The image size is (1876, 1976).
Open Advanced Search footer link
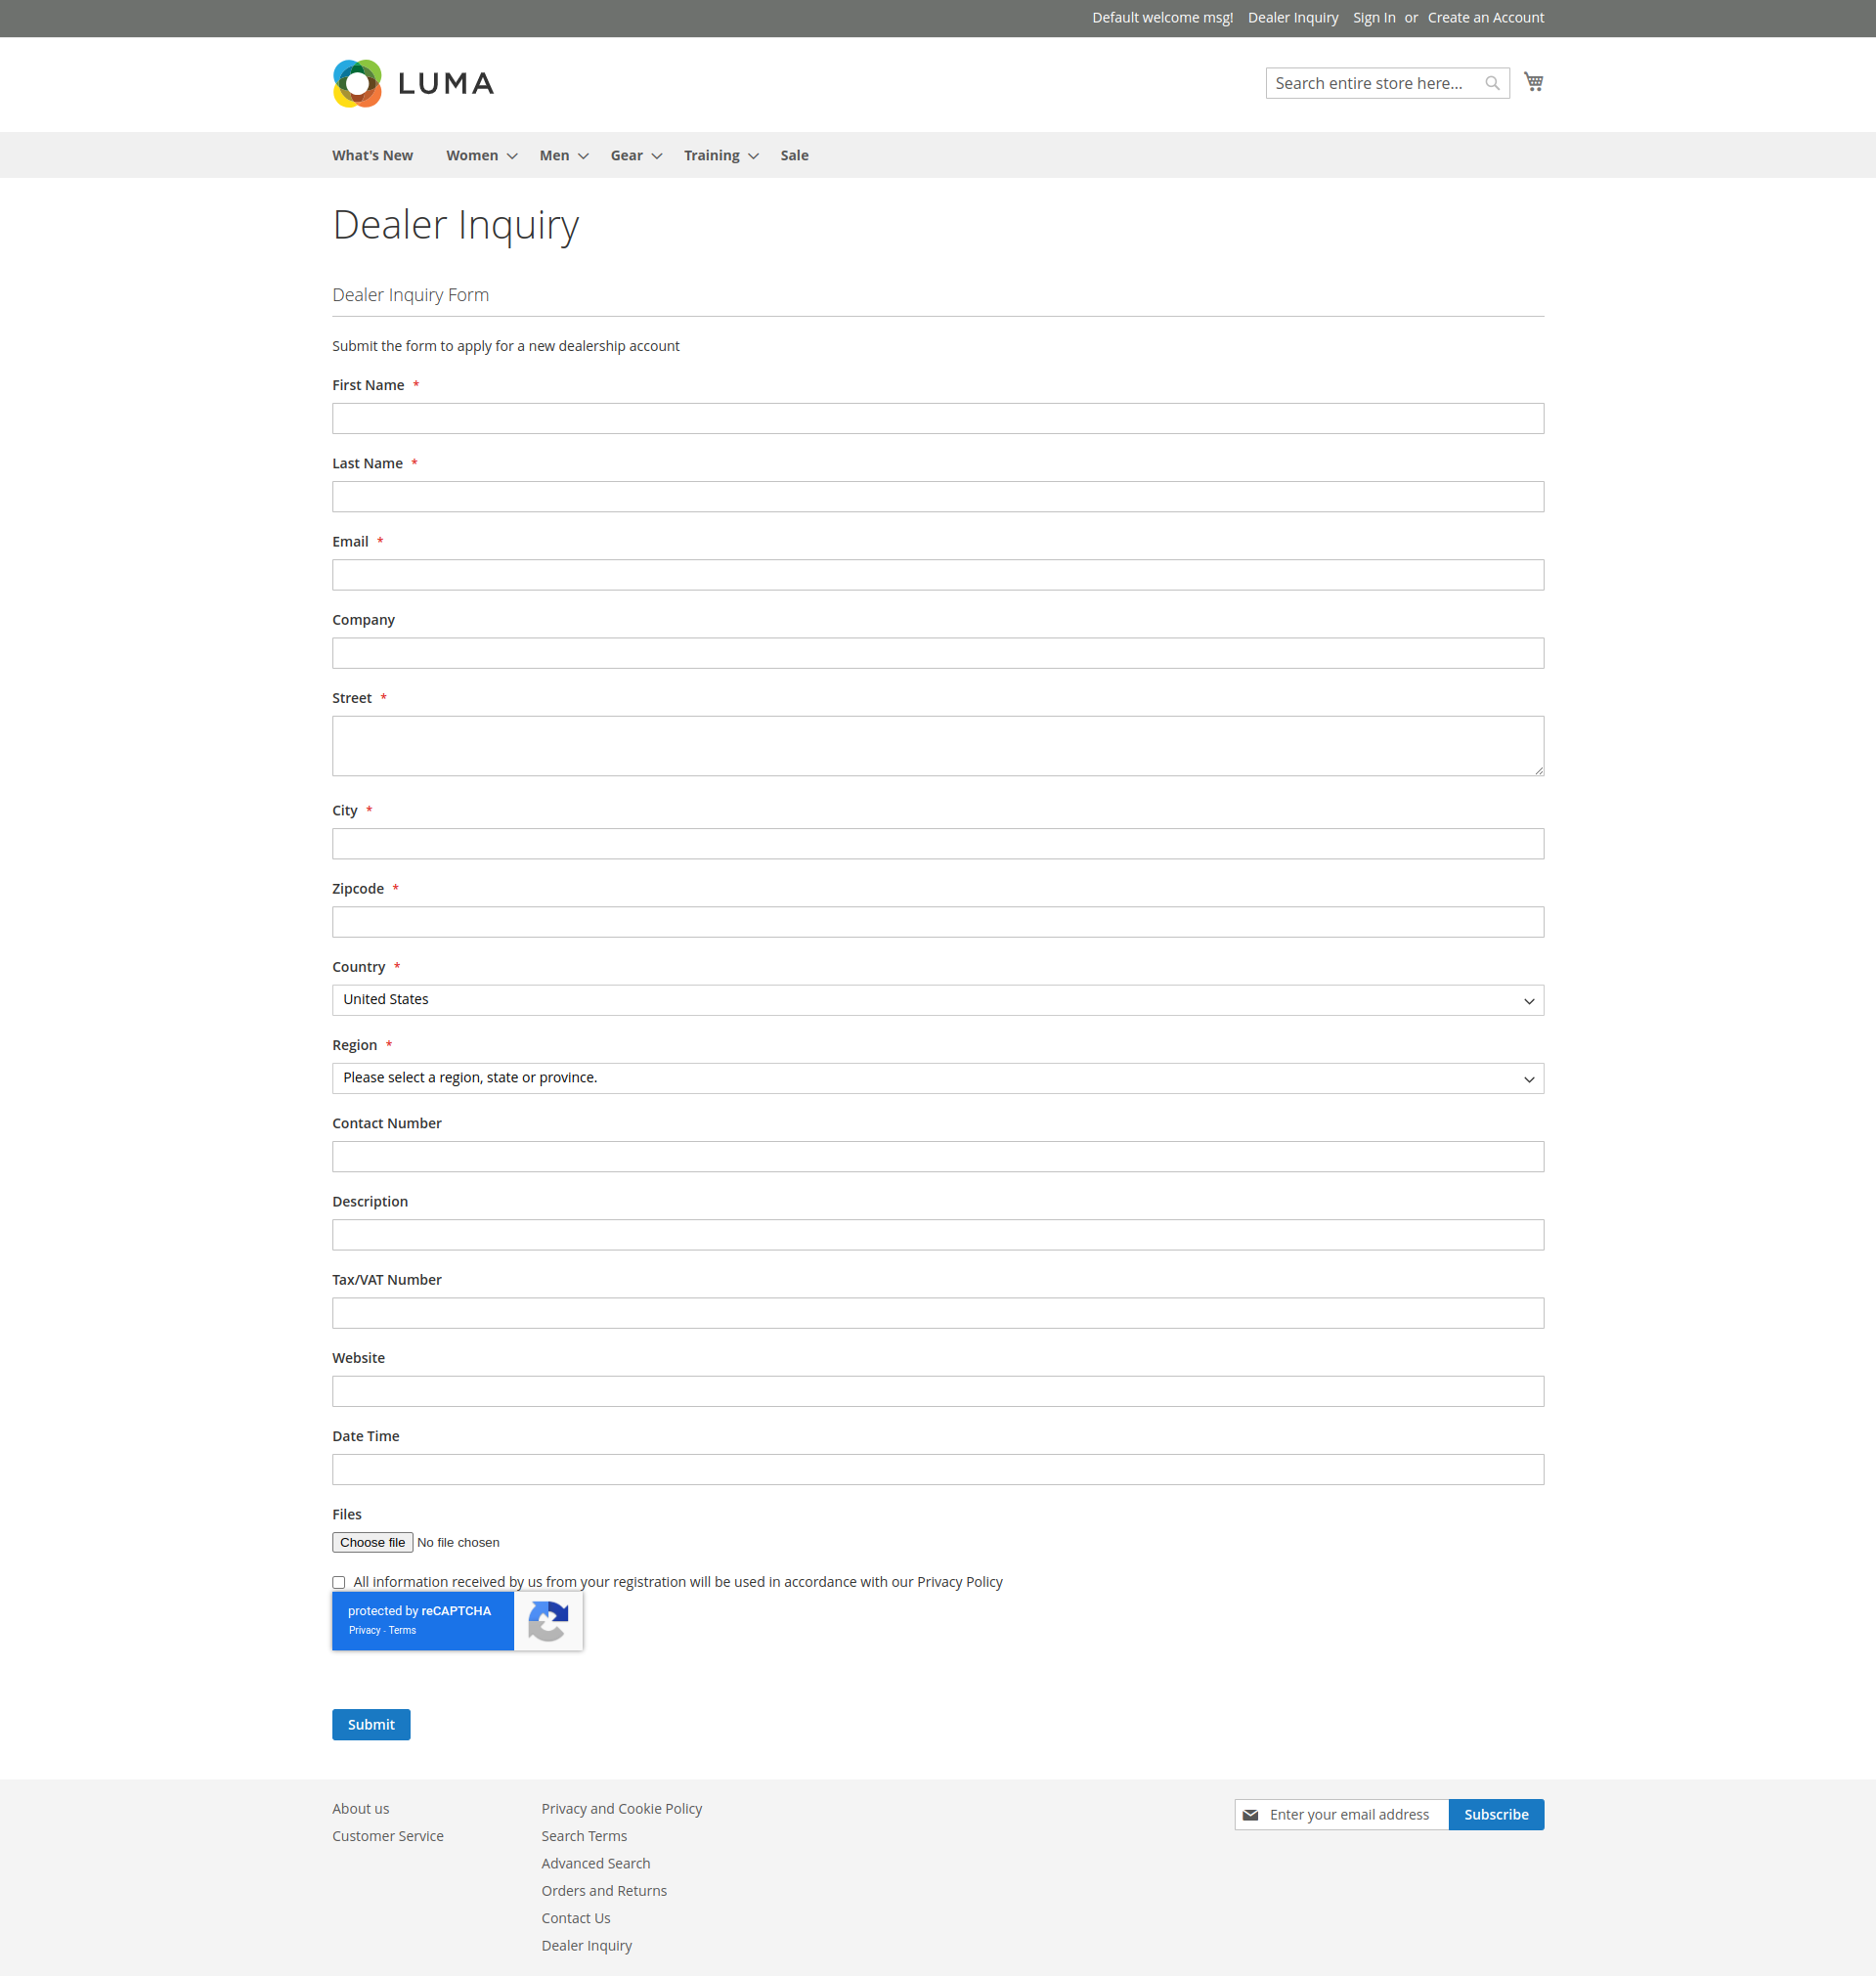point(595,1863)
